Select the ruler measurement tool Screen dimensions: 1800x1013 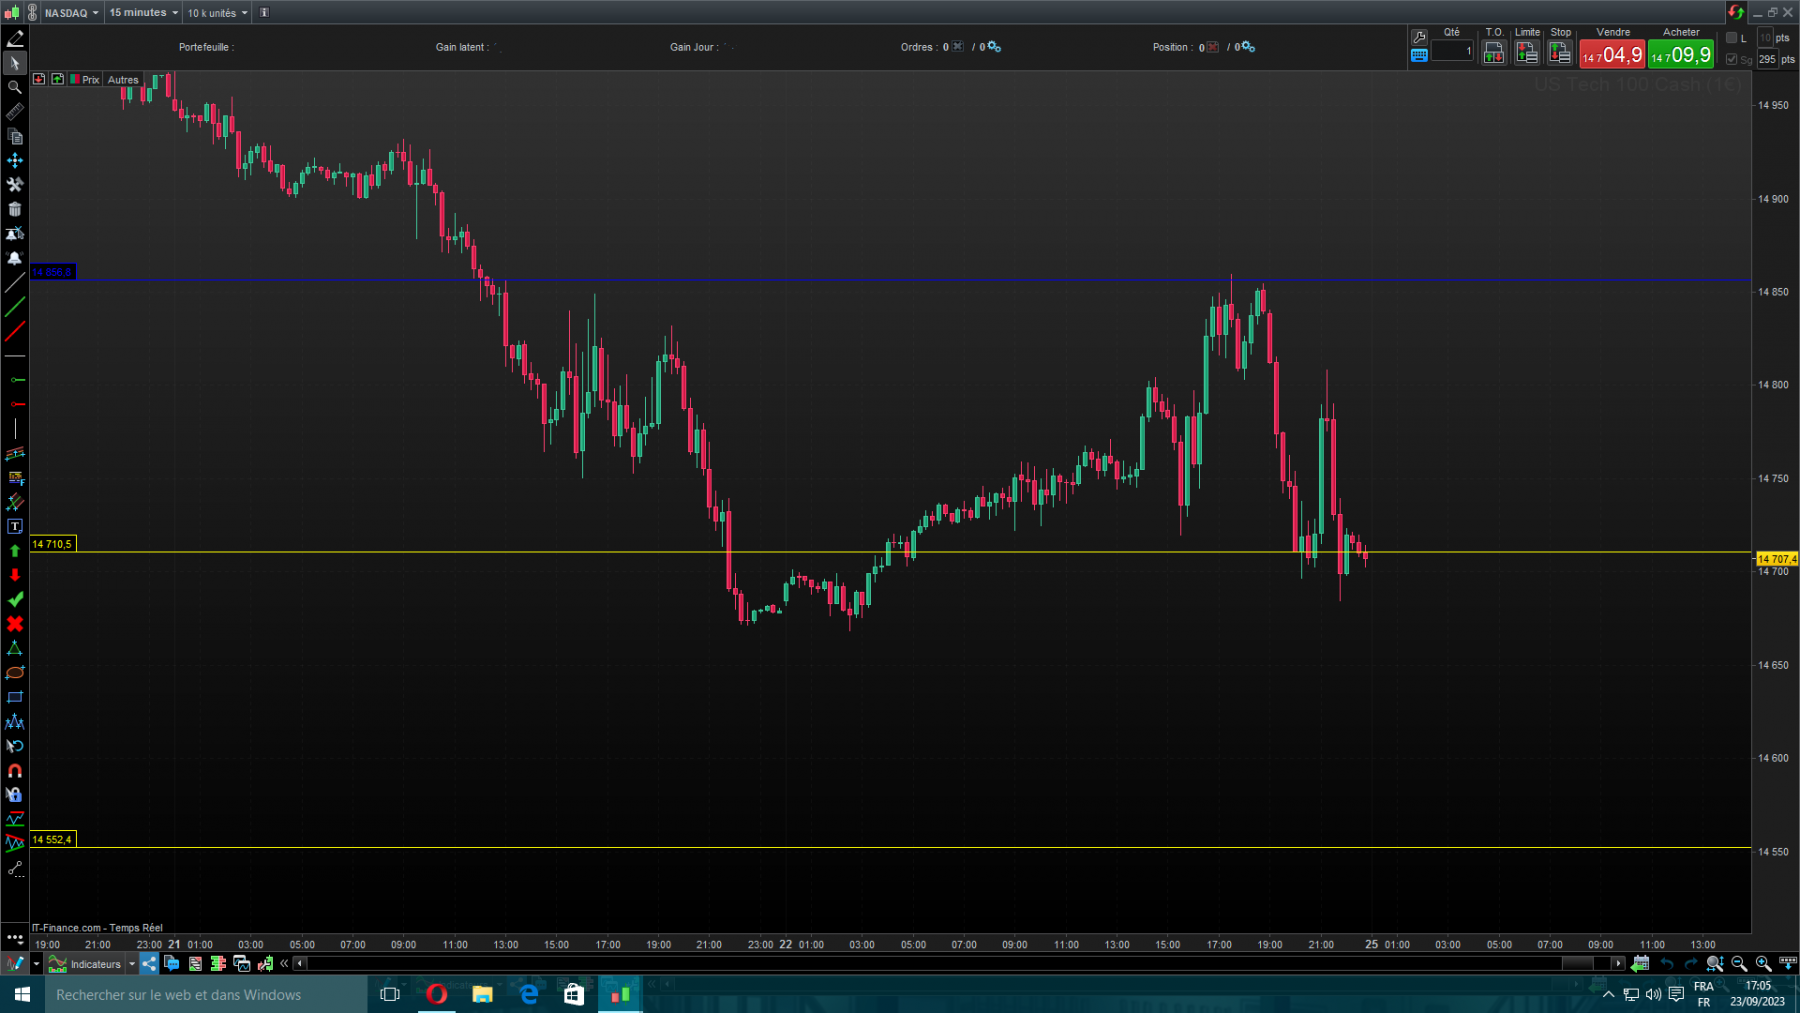(15, 112)
